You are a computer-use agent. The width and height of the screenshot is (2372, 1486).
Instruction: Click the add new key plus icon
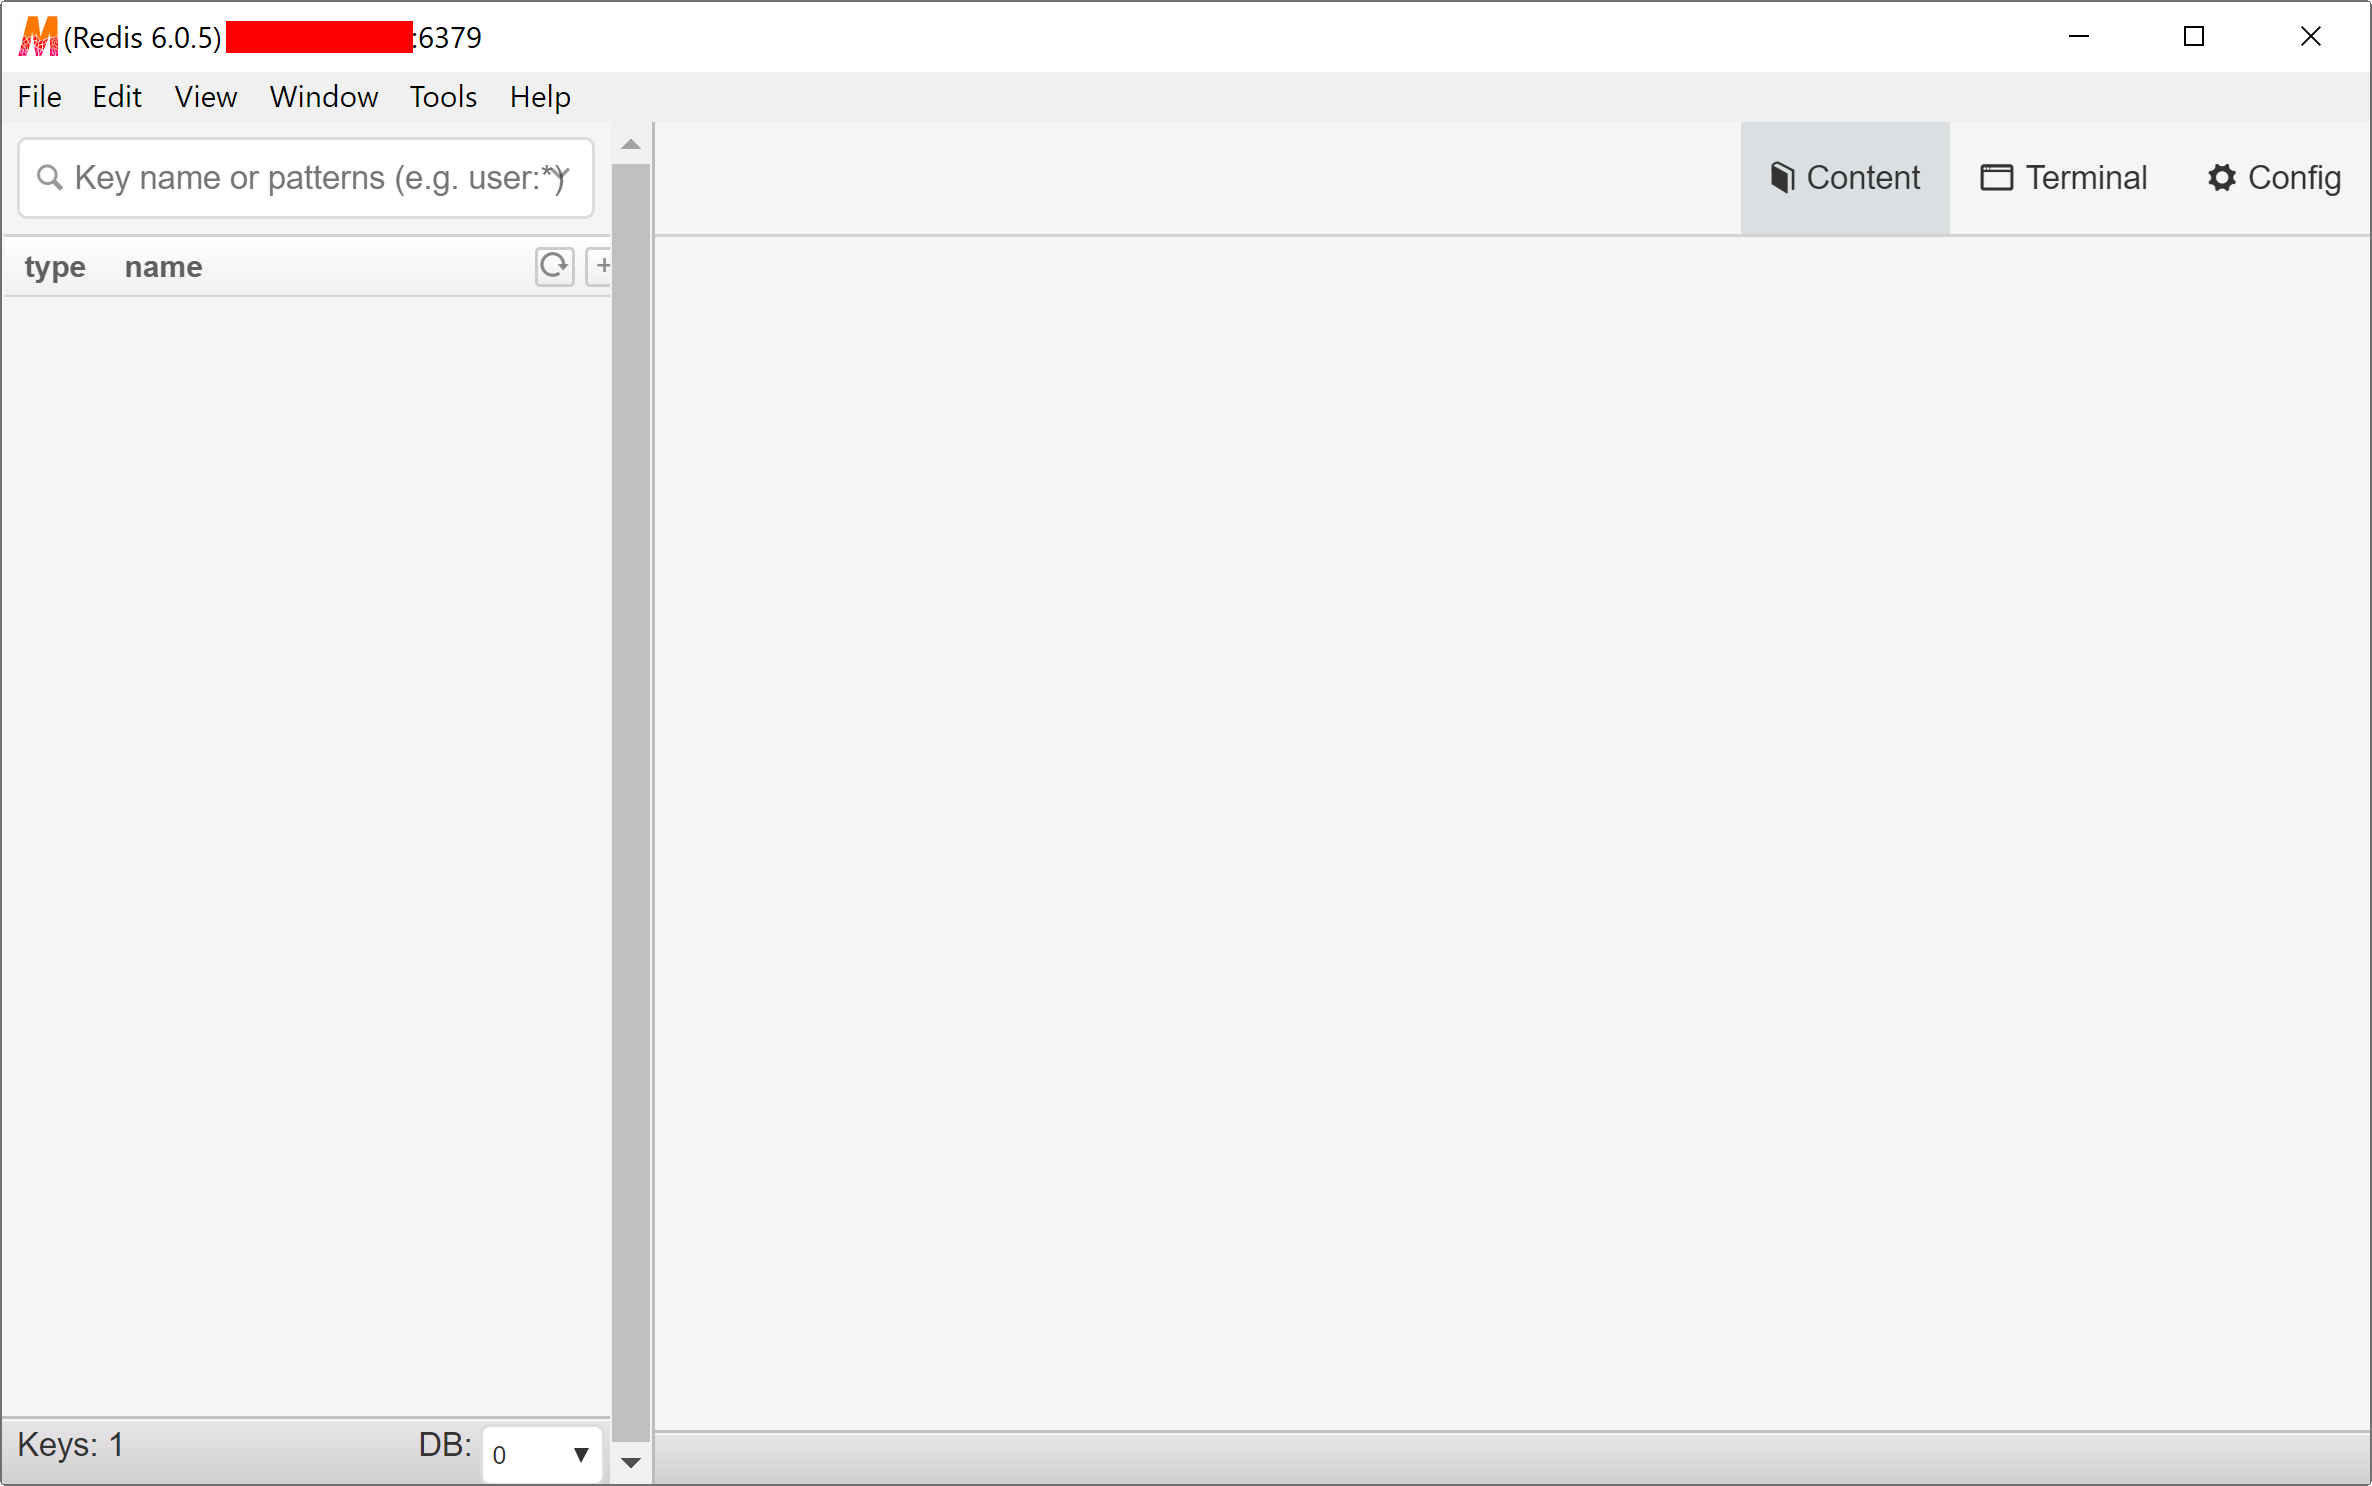tap(600, 266)
